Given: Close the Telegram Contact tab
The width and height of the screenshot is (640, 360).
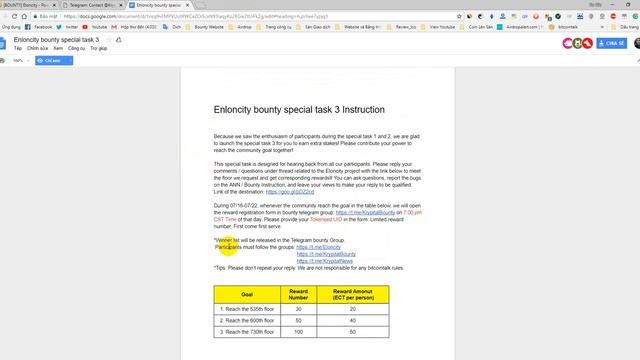Looking at the screenshot, I should [121, 5].
